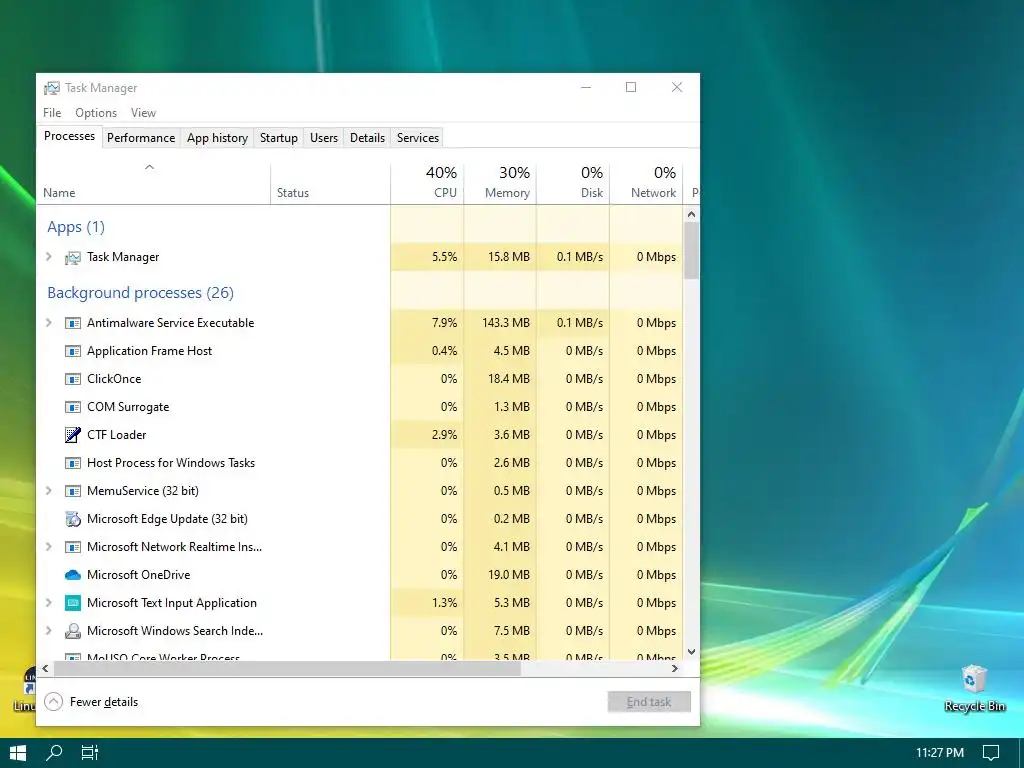Sort by the Name column header
Viewport: 1024px width, 768px height.
click(153, 184)
